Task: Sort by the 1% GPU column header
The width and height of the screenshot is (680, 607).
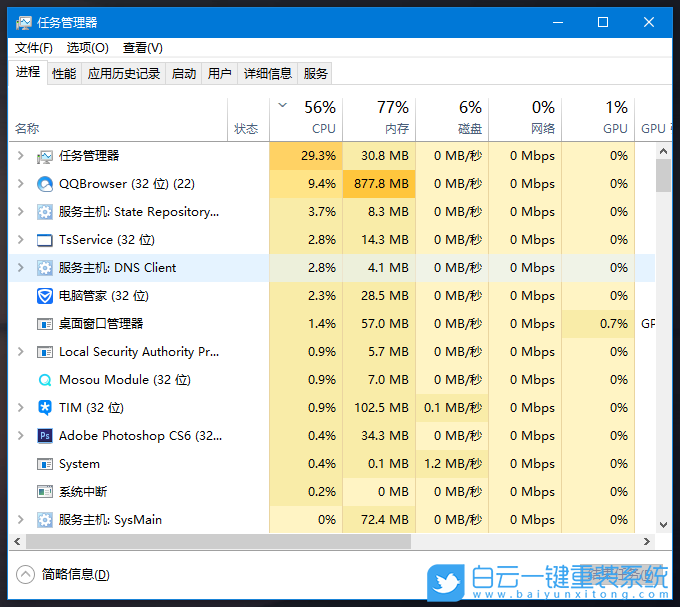Action: tap(598, 119)
